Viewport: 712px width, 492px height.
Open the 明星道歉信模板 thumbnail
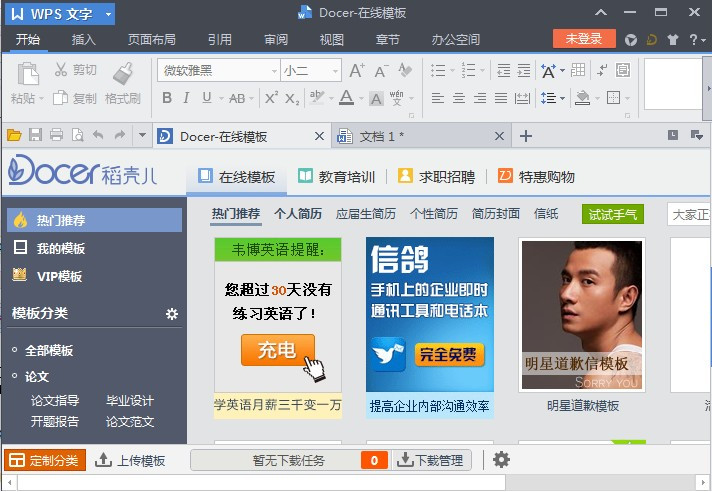pyautogui.click(x=582, y=315)
